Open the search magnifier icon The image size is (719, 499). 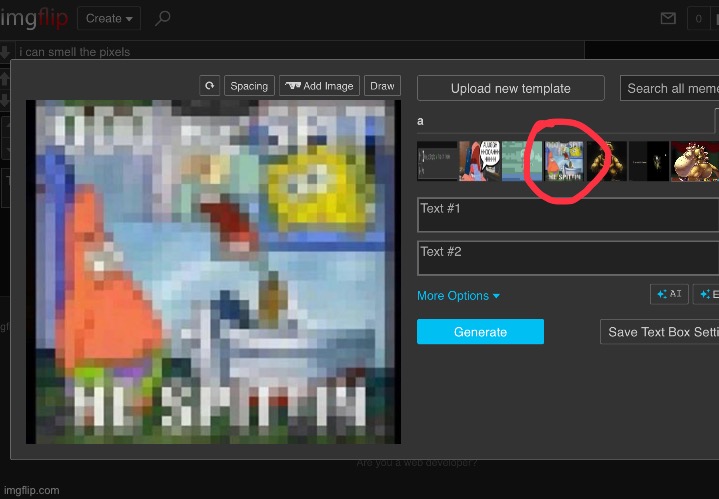point(163,18)
